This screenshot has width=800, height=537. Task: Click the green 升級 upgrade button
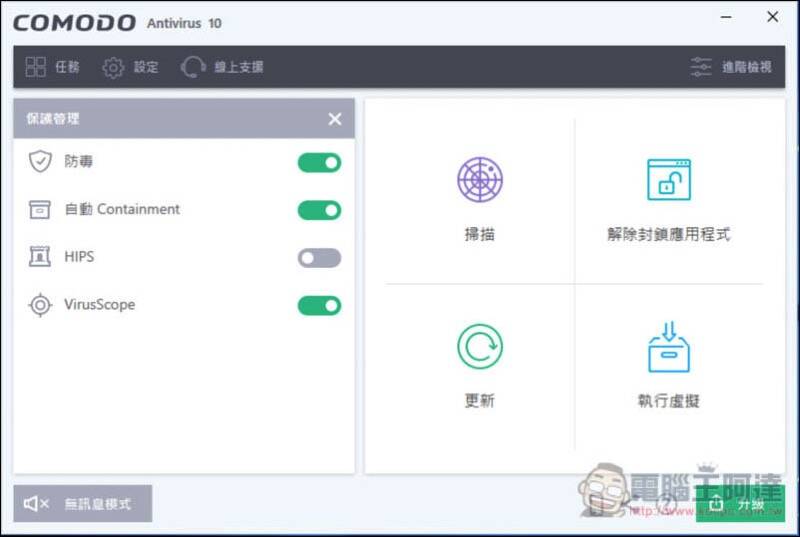(x=740, y=504)
